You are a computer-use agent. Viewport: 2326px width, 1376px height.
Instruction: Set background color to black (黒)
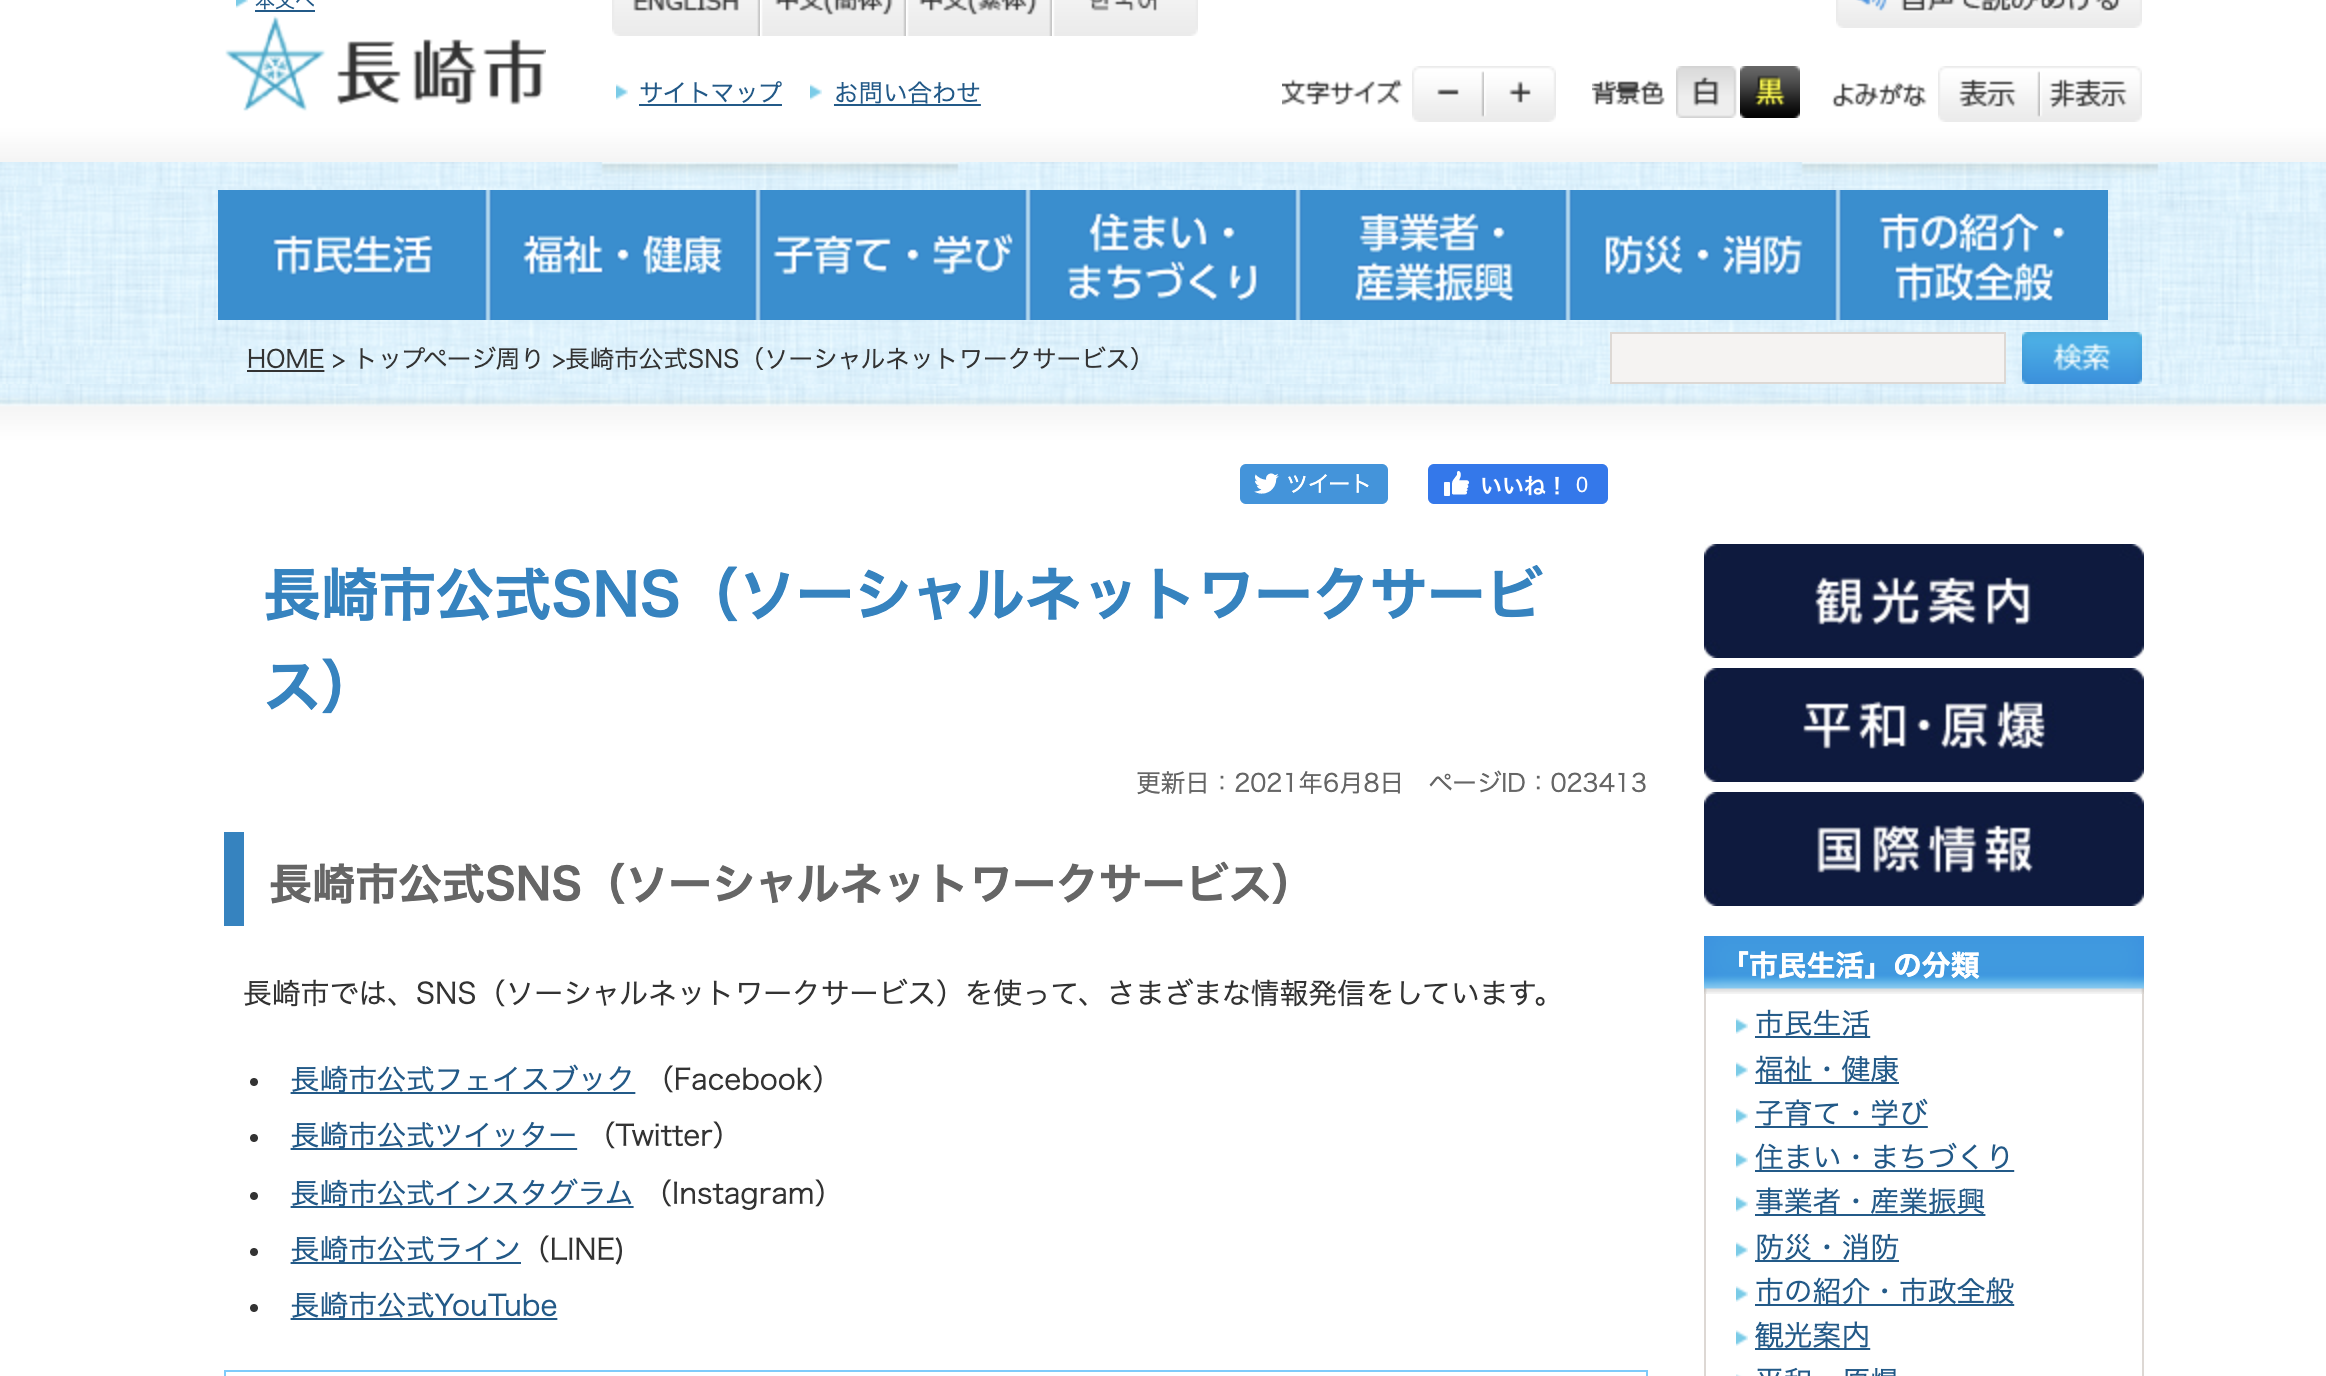(x=1769, y=93)
